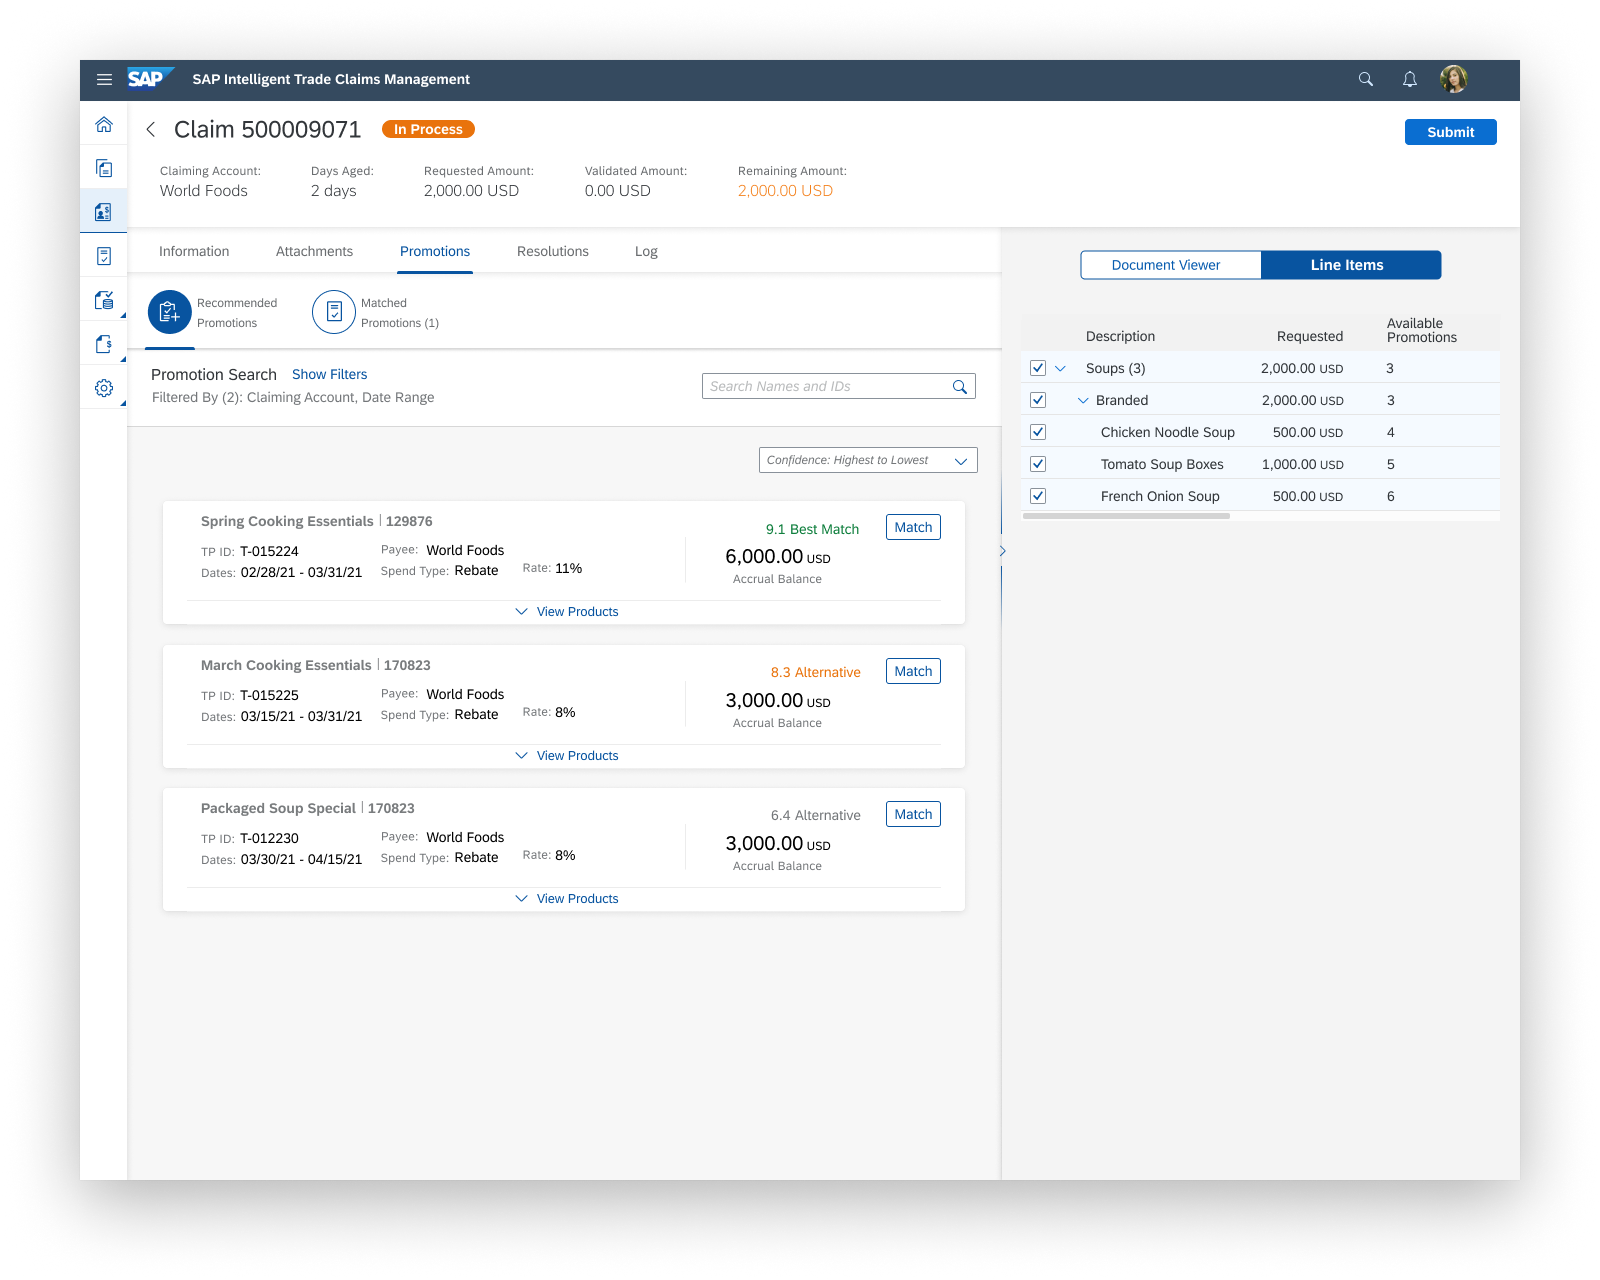Viewport: 1600px width, 1280px height.
Task: Submit the claim
Action: 1451,132
